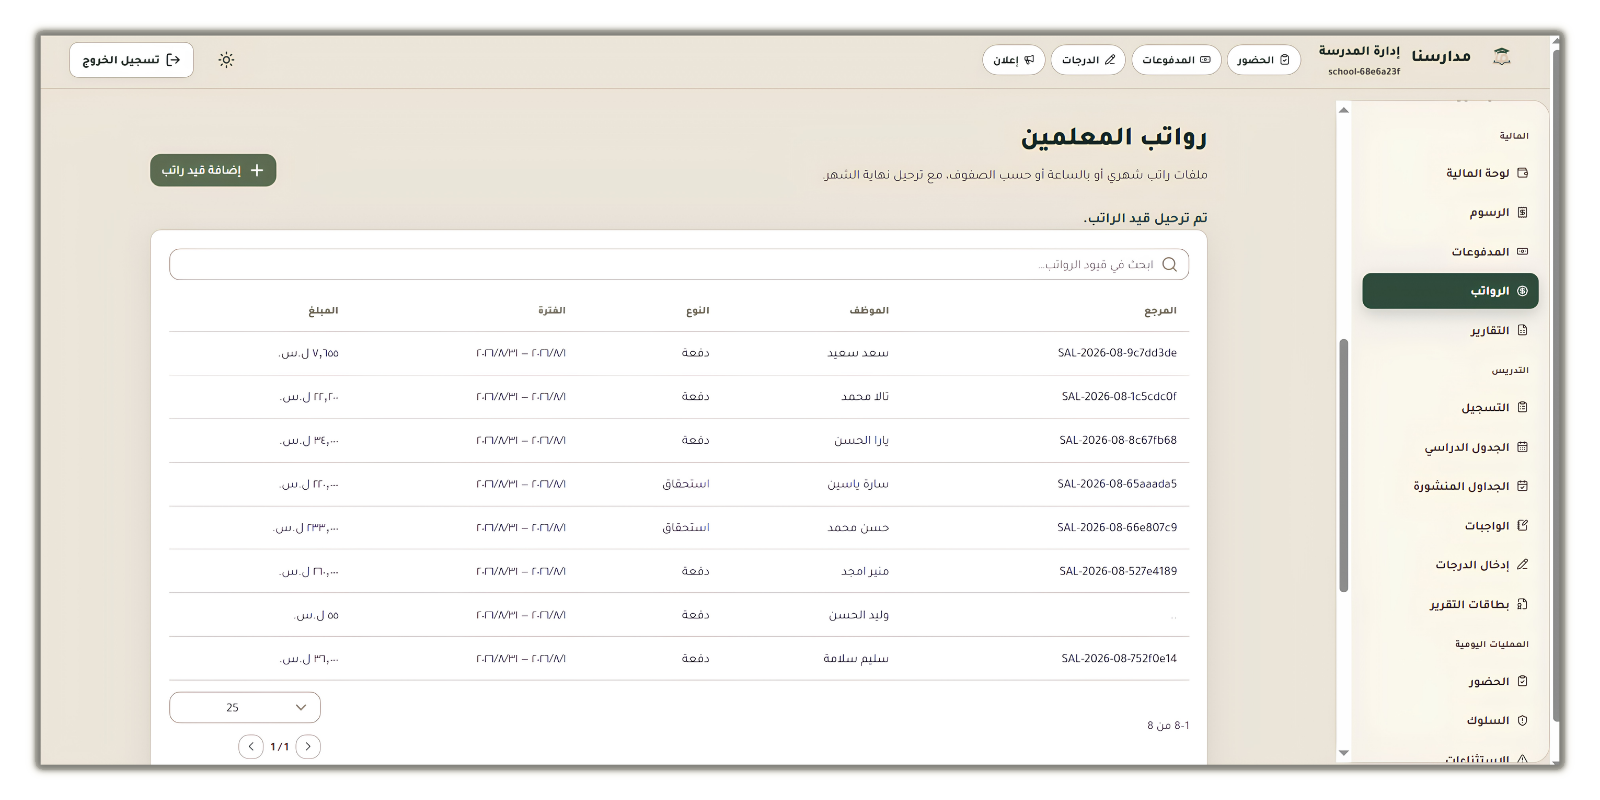Viewport: 1600px width, 800px height.
Task: Click the top bar المدفوعات shortcut button
Action: [1176, 60]
